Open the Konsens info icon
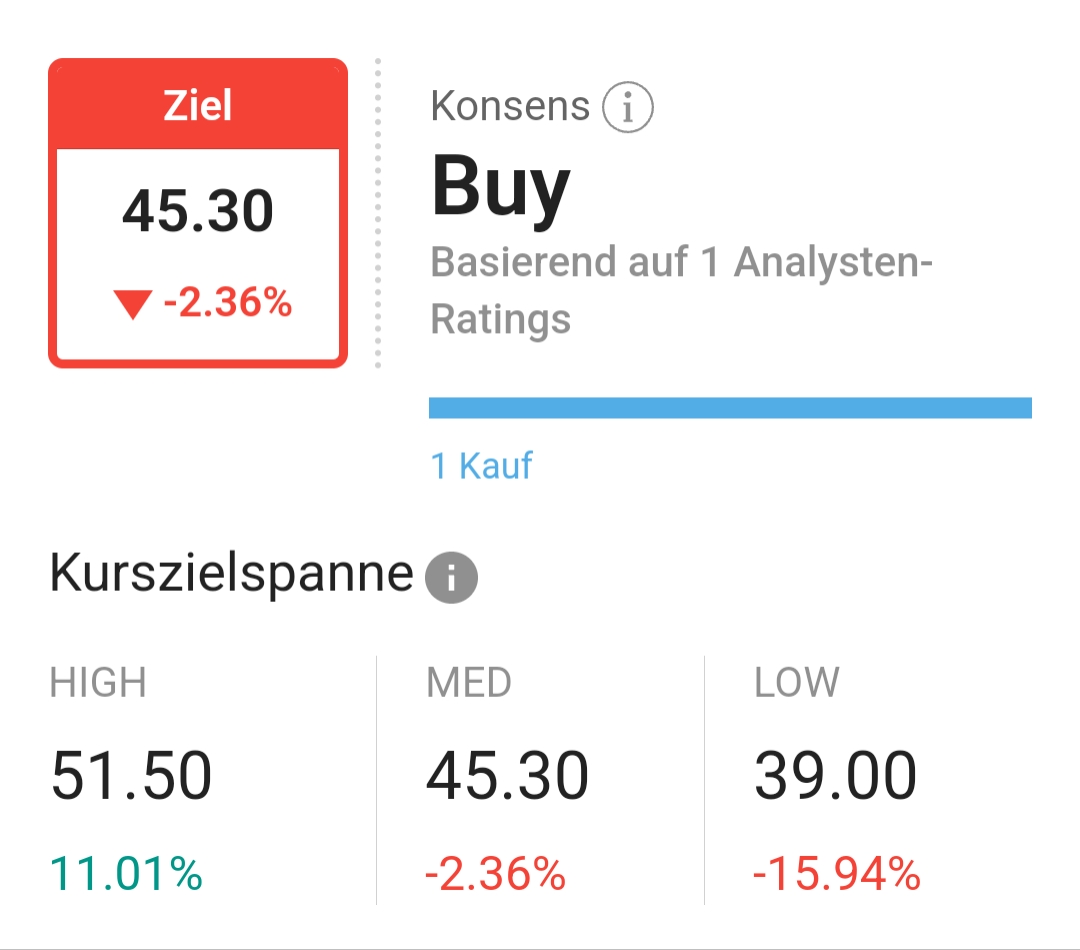The image size is (1080, 950). [x=627, y=107]
